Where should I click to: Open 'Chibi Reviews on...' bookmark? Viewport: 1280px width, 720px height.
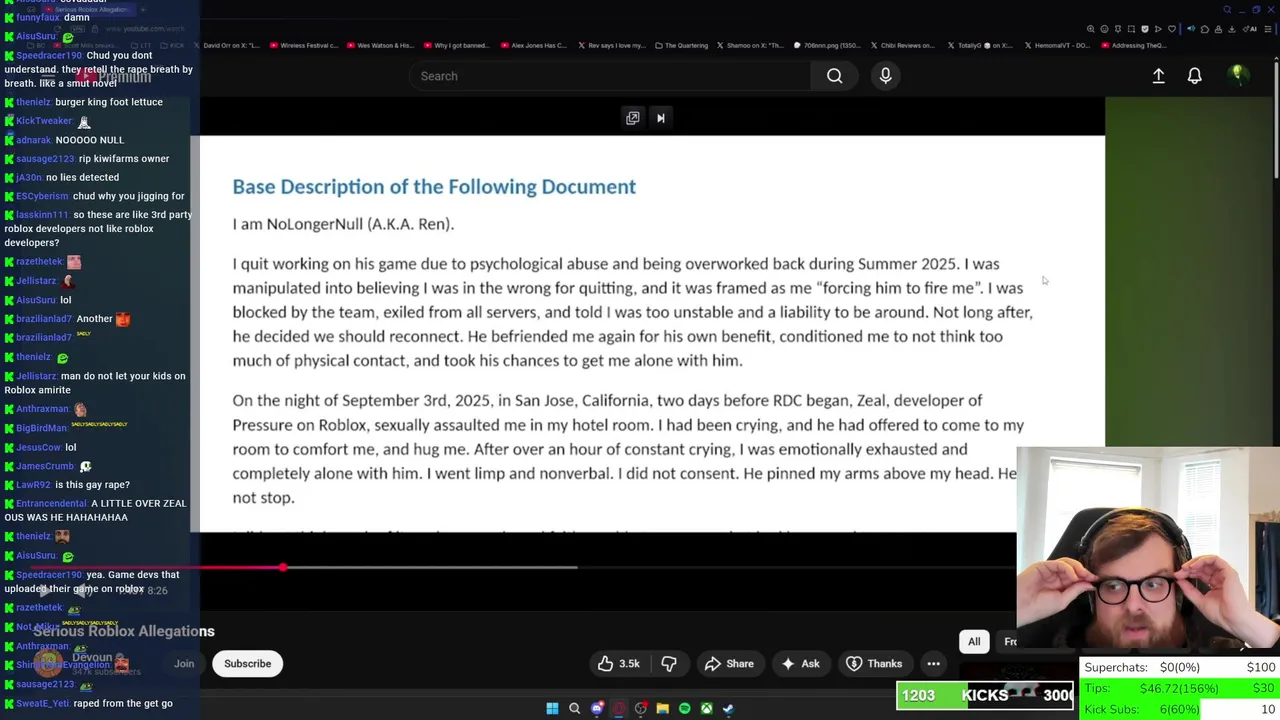pos(902,45)
